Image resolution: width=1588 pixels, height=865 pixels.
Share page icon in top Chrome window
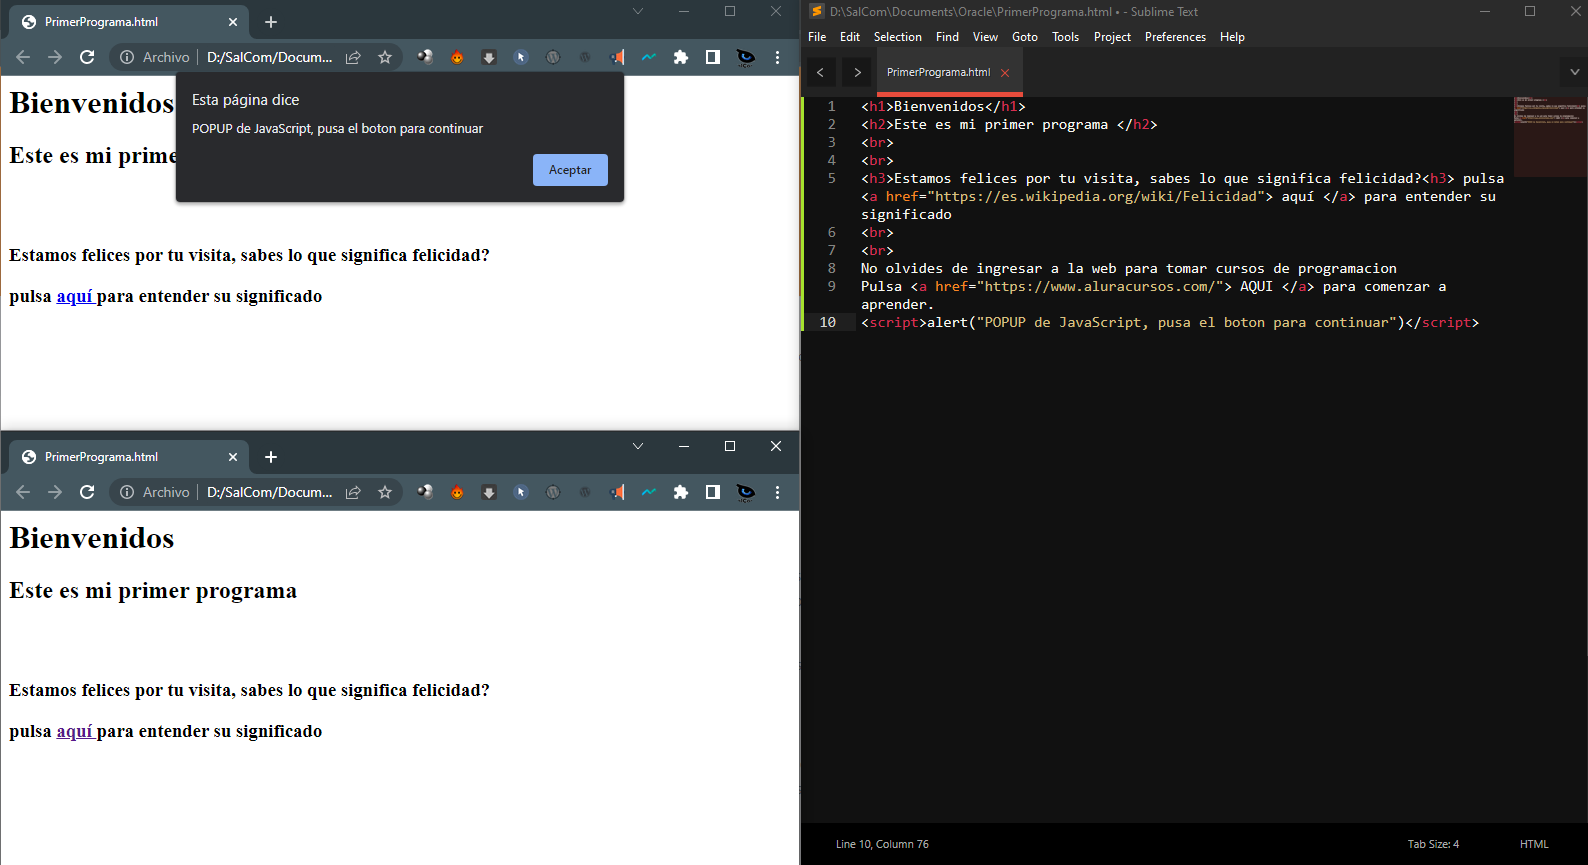pyautogui.click(x=353, y=57)
